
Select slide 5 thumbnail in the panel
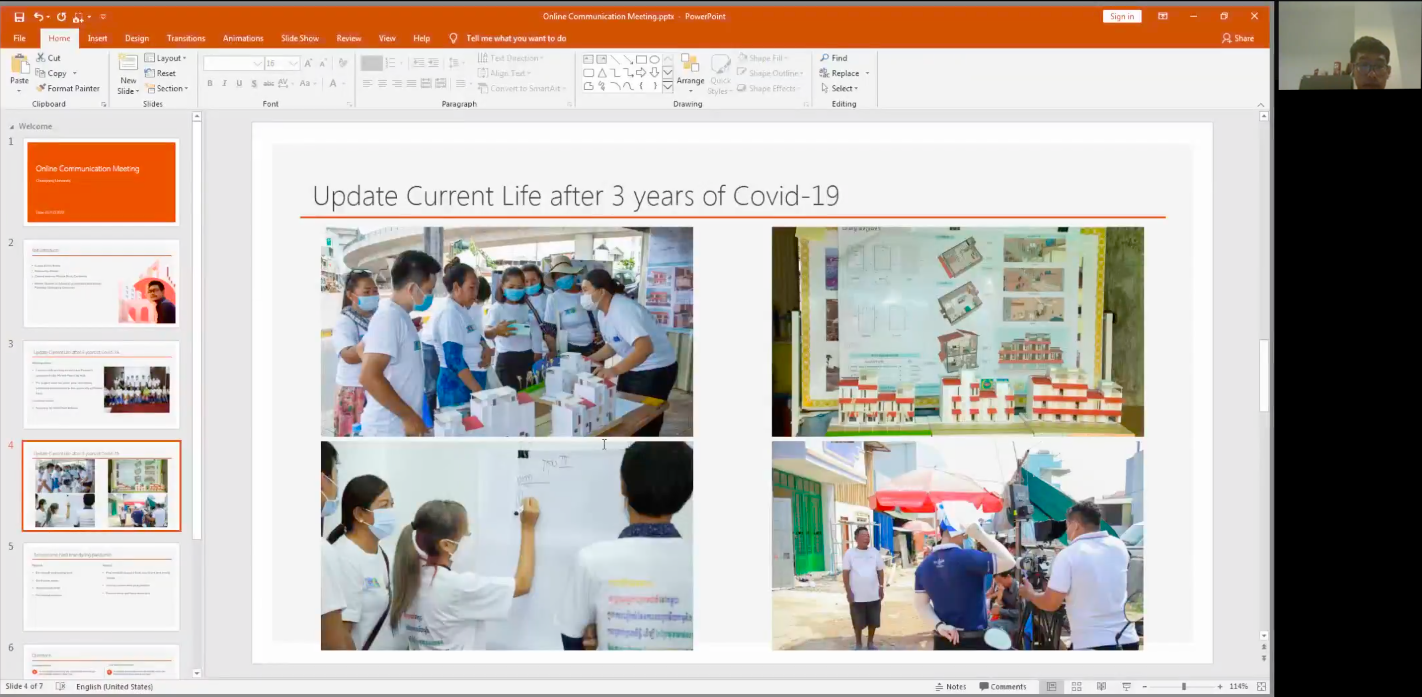[101, 587]
